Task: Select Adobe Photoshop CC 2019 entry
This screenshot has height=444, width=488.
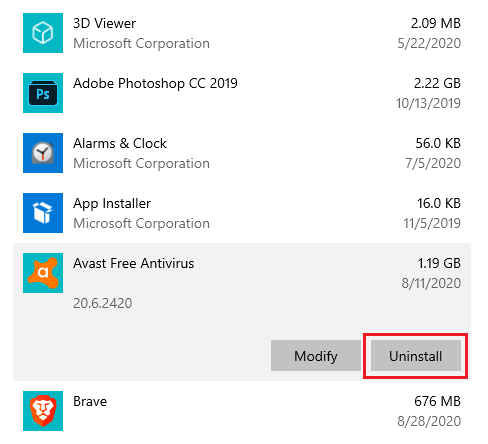Action: pos(155,83)
